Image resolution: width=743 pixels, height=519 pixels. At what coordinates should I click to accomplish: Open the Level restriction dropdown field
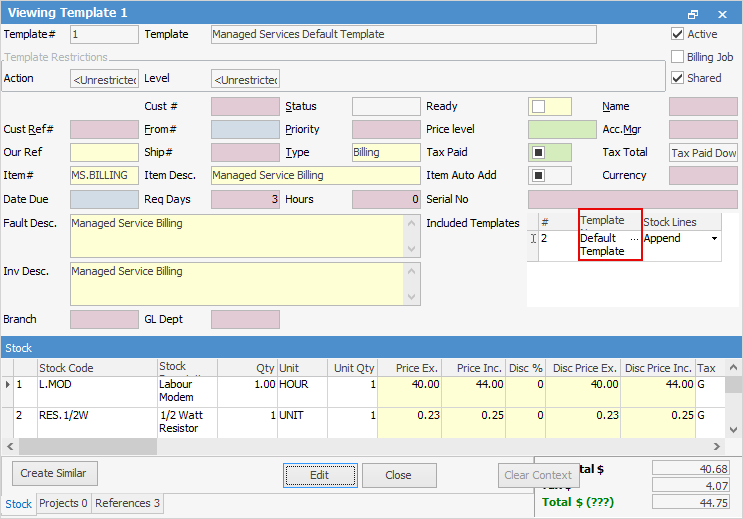point(245,79)
